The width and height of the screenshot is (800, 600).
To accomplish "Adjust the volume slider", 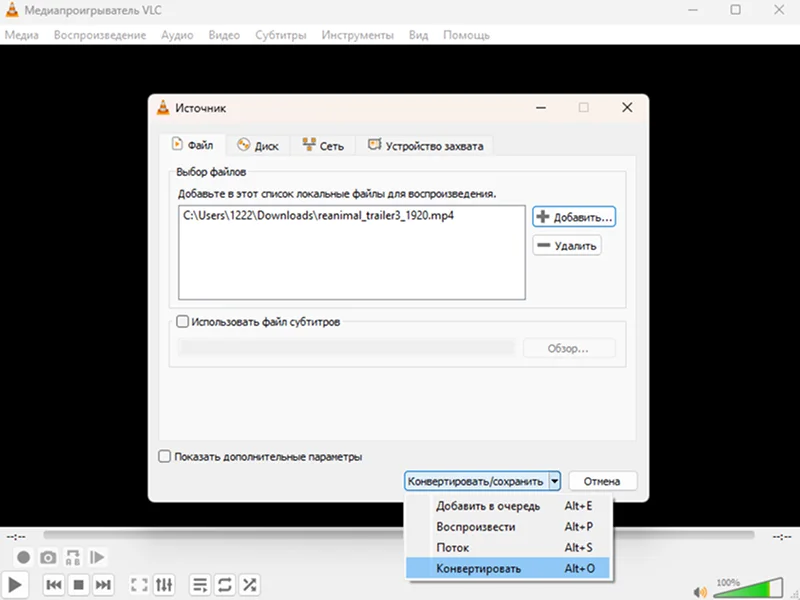I will (748, 588).
